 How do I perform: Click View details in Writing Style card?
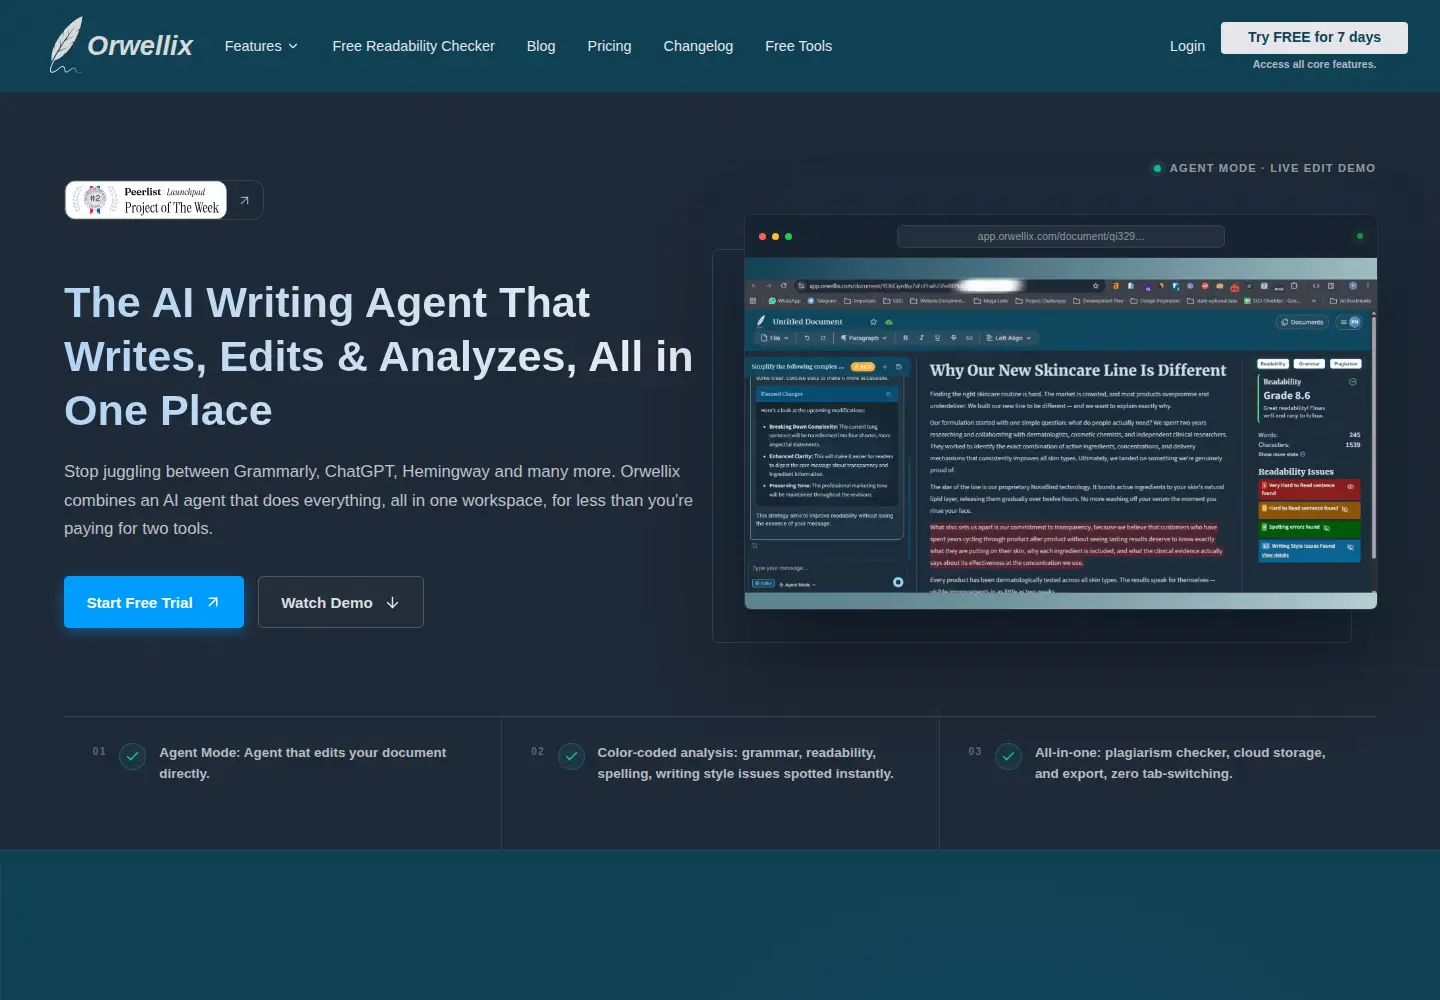tap(1275, 555)
